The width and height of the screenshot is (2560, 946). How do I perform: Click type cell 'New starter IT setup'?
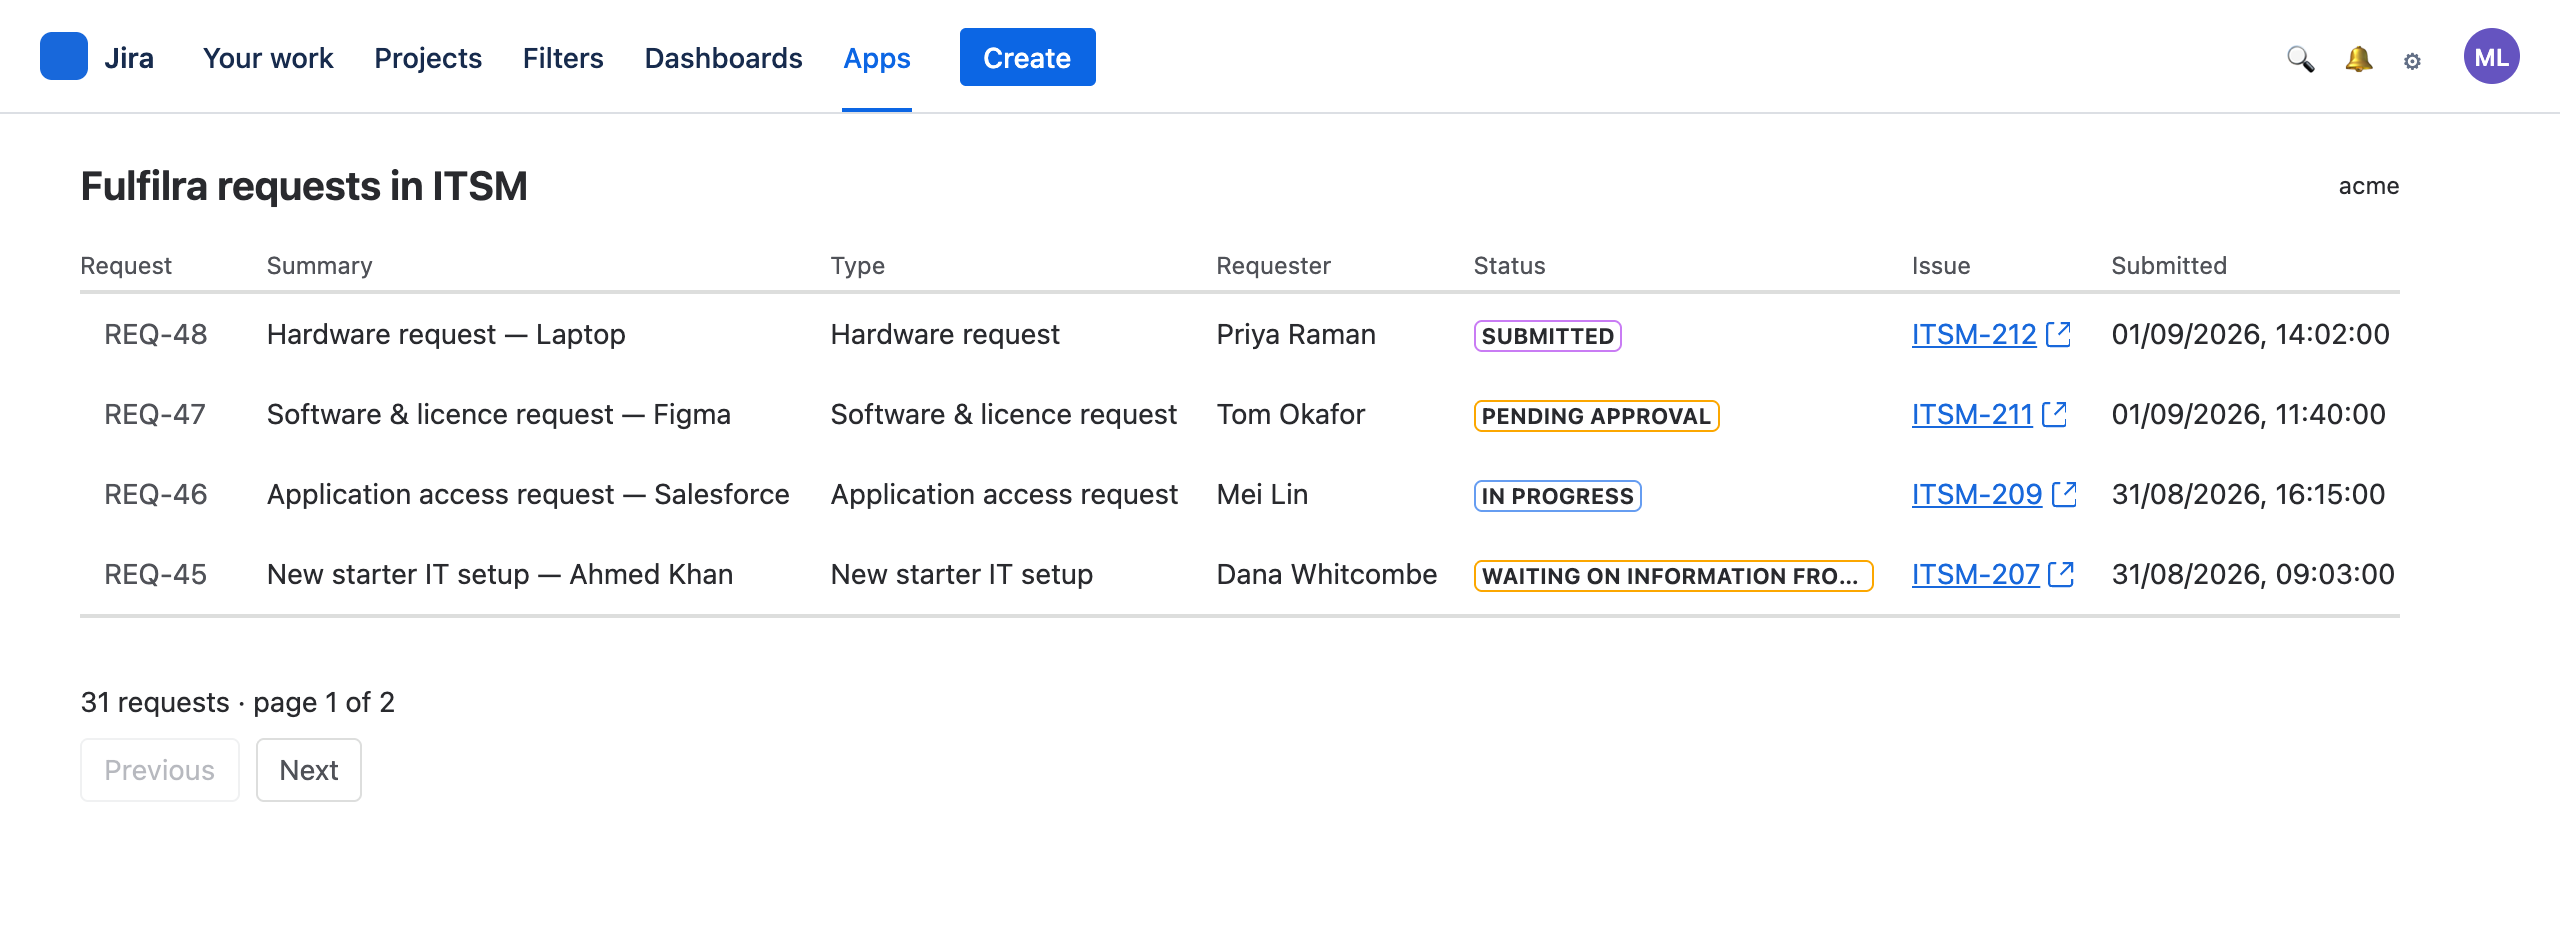(962, 574)
